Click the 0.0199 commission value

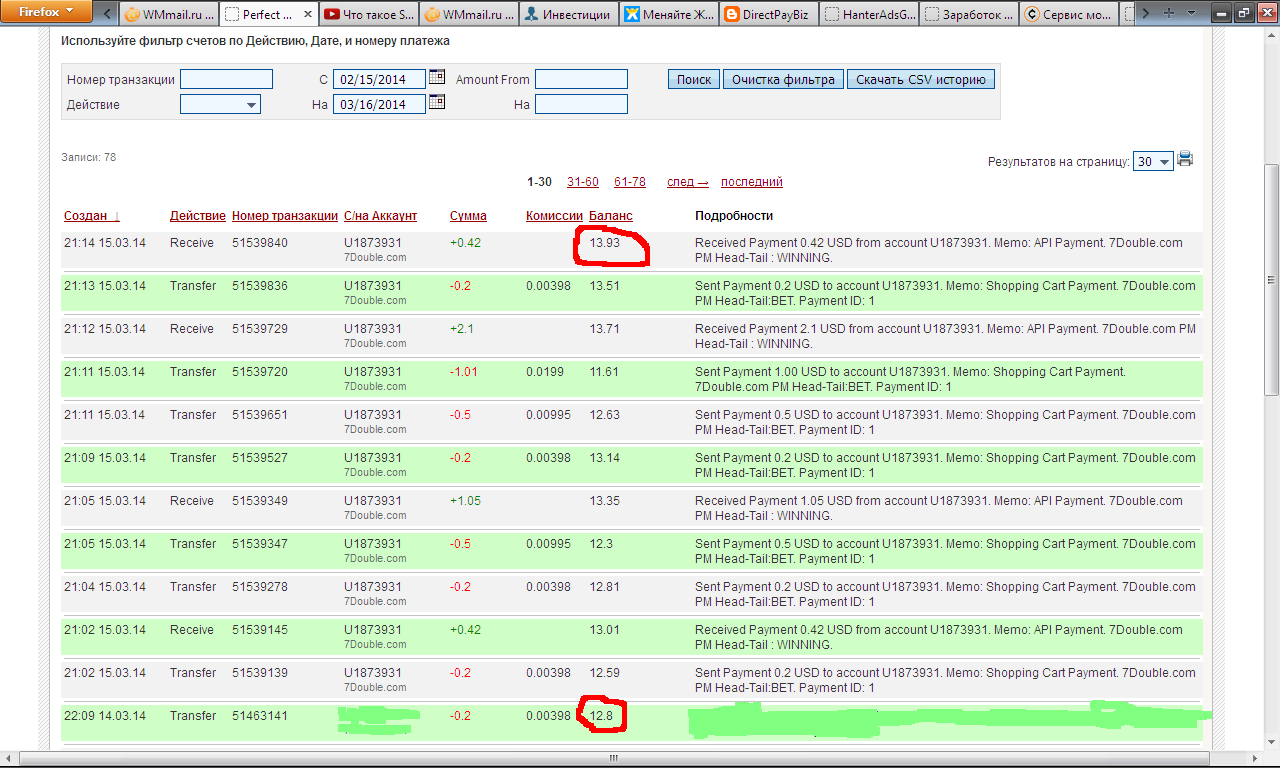tap(545, 372)
